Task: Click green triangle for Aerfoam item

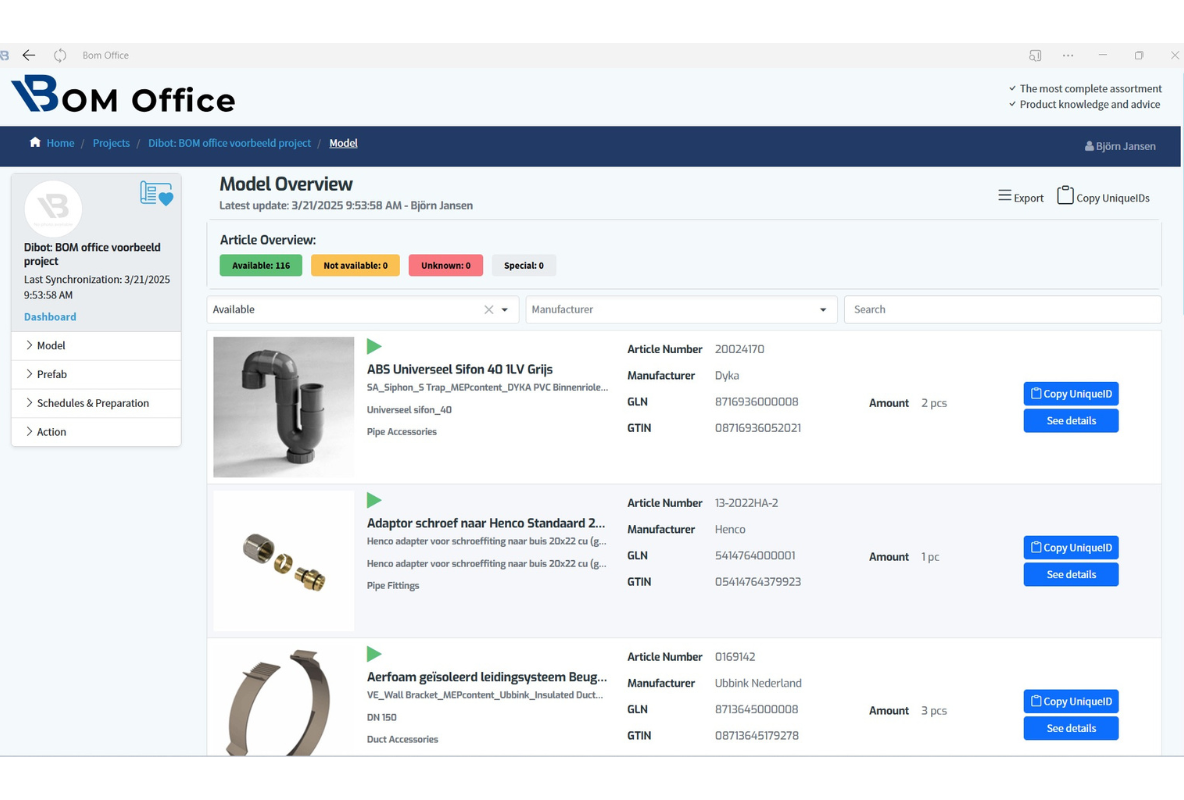Action: coord(374,654)
